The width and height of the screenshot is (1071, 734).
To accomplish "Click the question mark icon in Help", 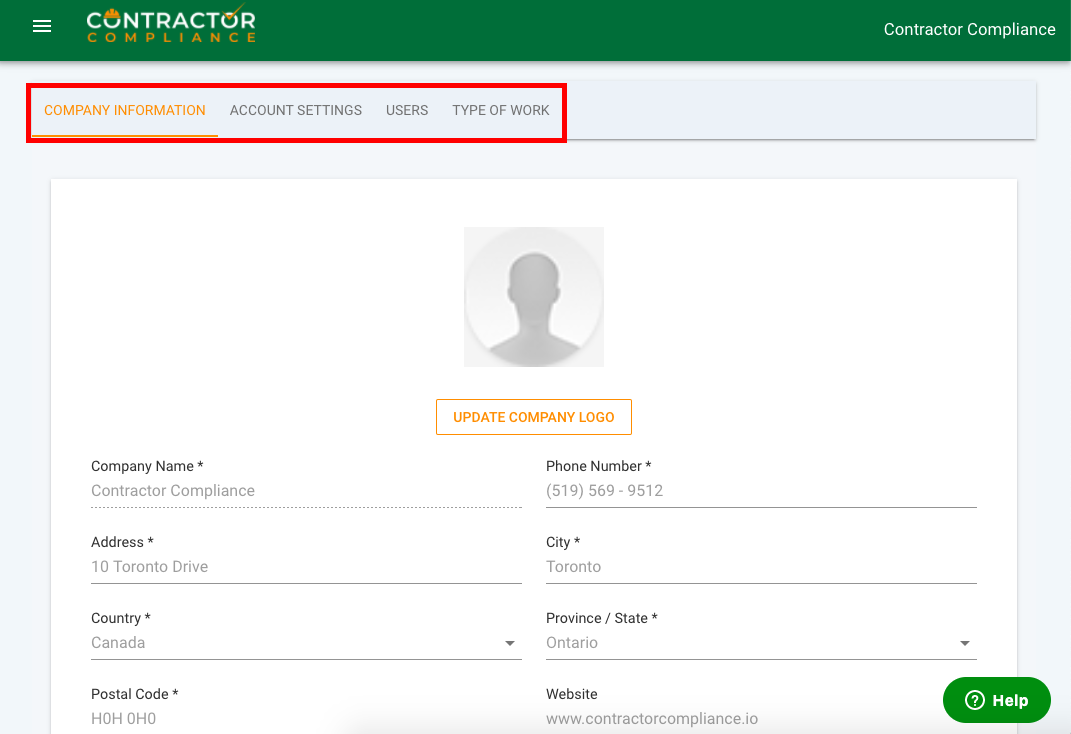I will click(975, 701).
